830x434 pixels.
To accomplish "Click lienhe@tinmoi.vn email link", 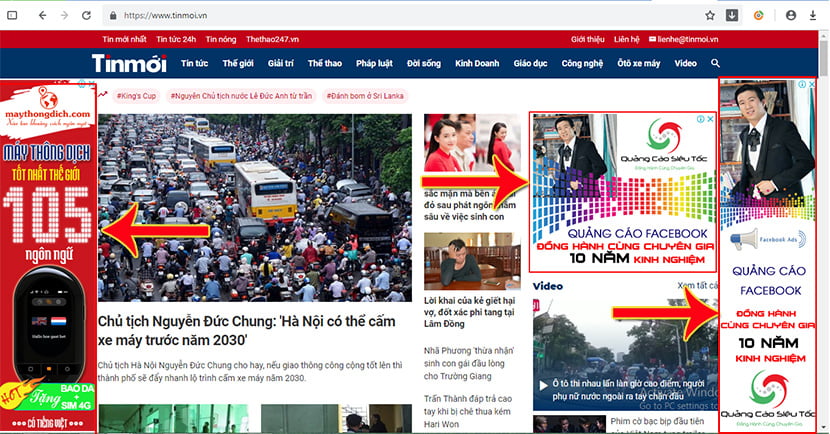I will [x=684, y=39].
